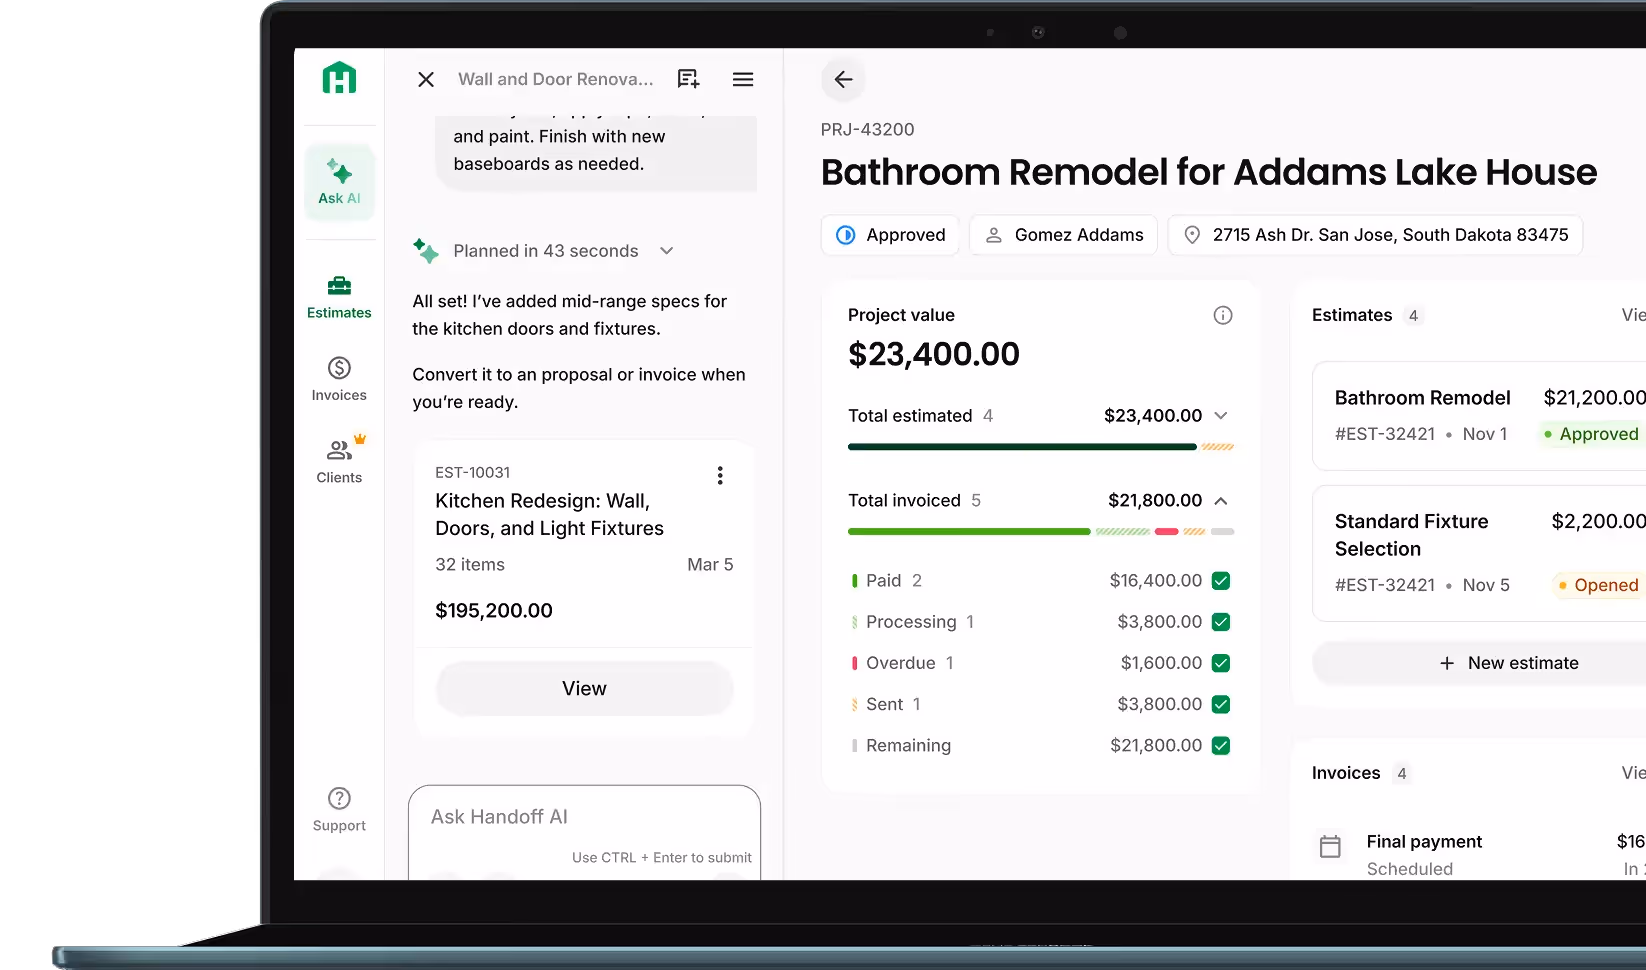Click the Project value info icon

click(1223, 315)
